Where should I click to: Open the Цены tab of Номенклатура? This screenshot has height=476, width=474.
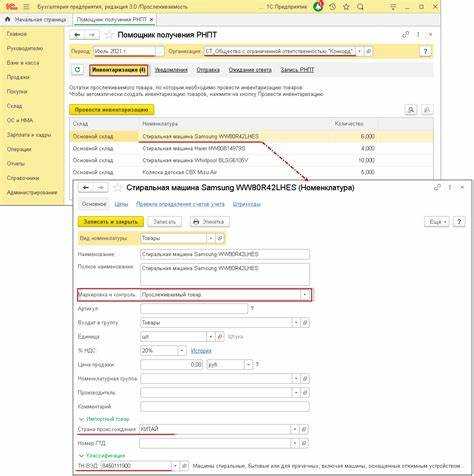(121, 204)
